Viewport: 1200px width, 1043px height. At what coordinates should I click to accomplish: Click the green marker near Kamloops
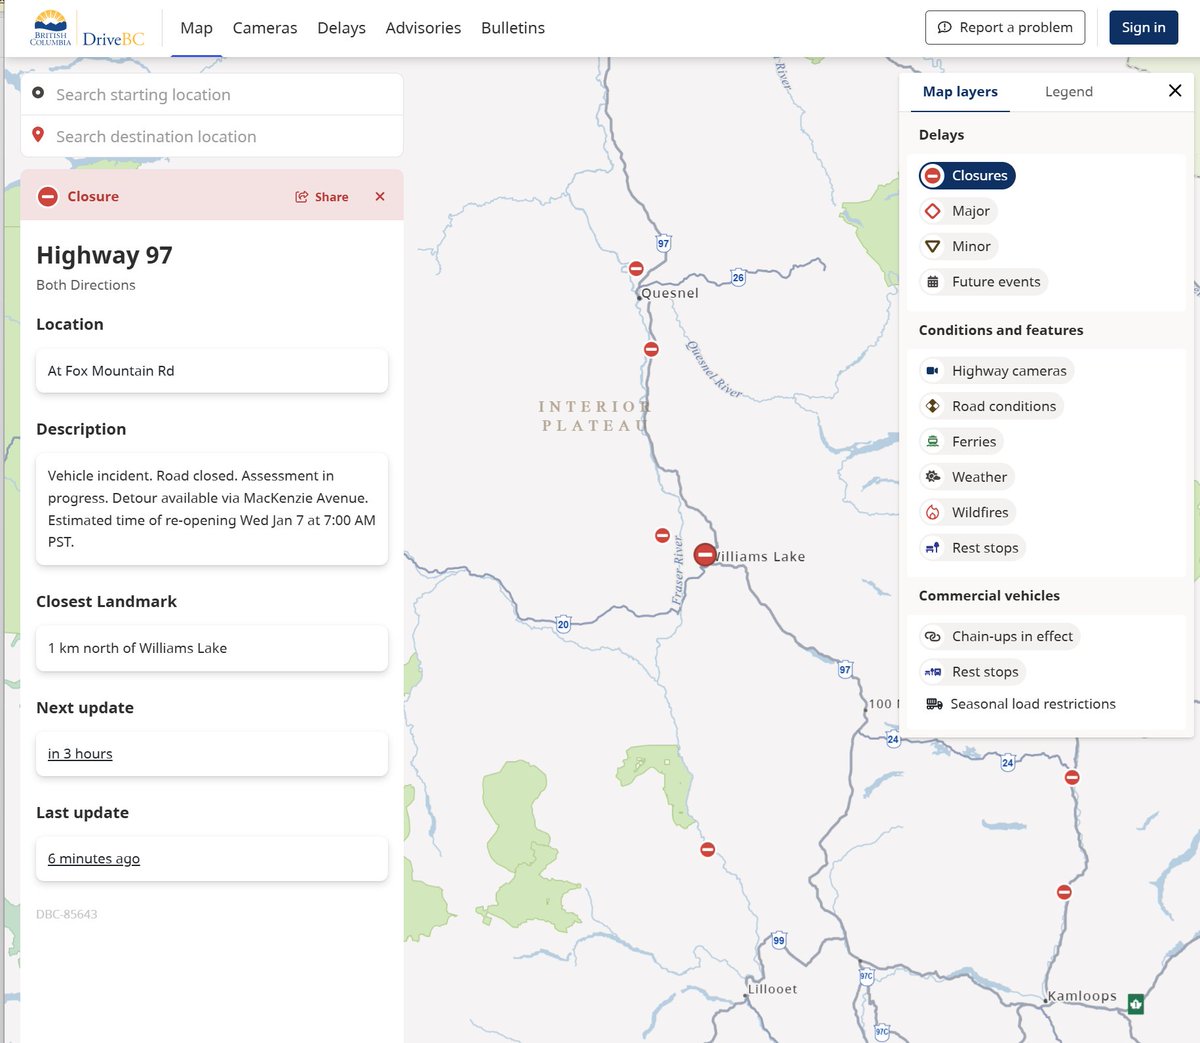click(1136, 1003)
